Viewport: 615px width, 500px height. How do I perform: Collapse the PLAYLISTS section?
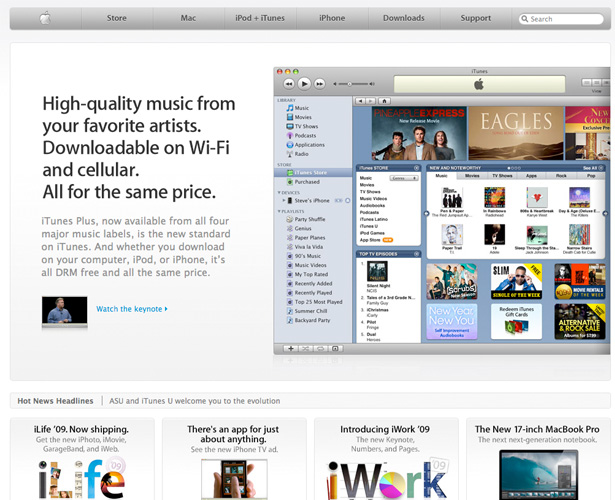279,211
